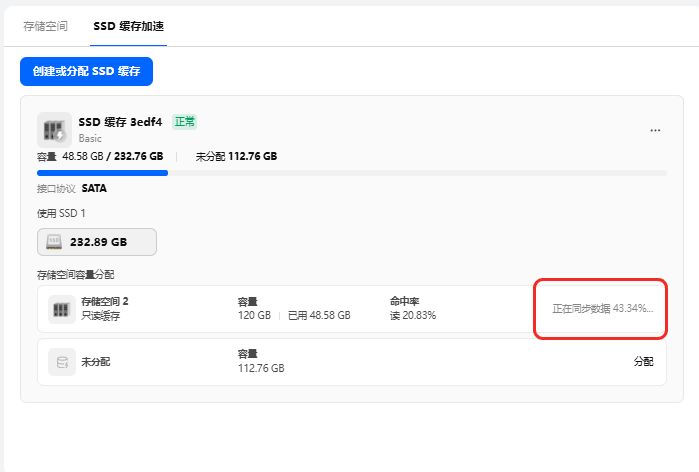Viewport: 699px width, 472px height.
Task: Click the Basic type label
Action: 90,139
